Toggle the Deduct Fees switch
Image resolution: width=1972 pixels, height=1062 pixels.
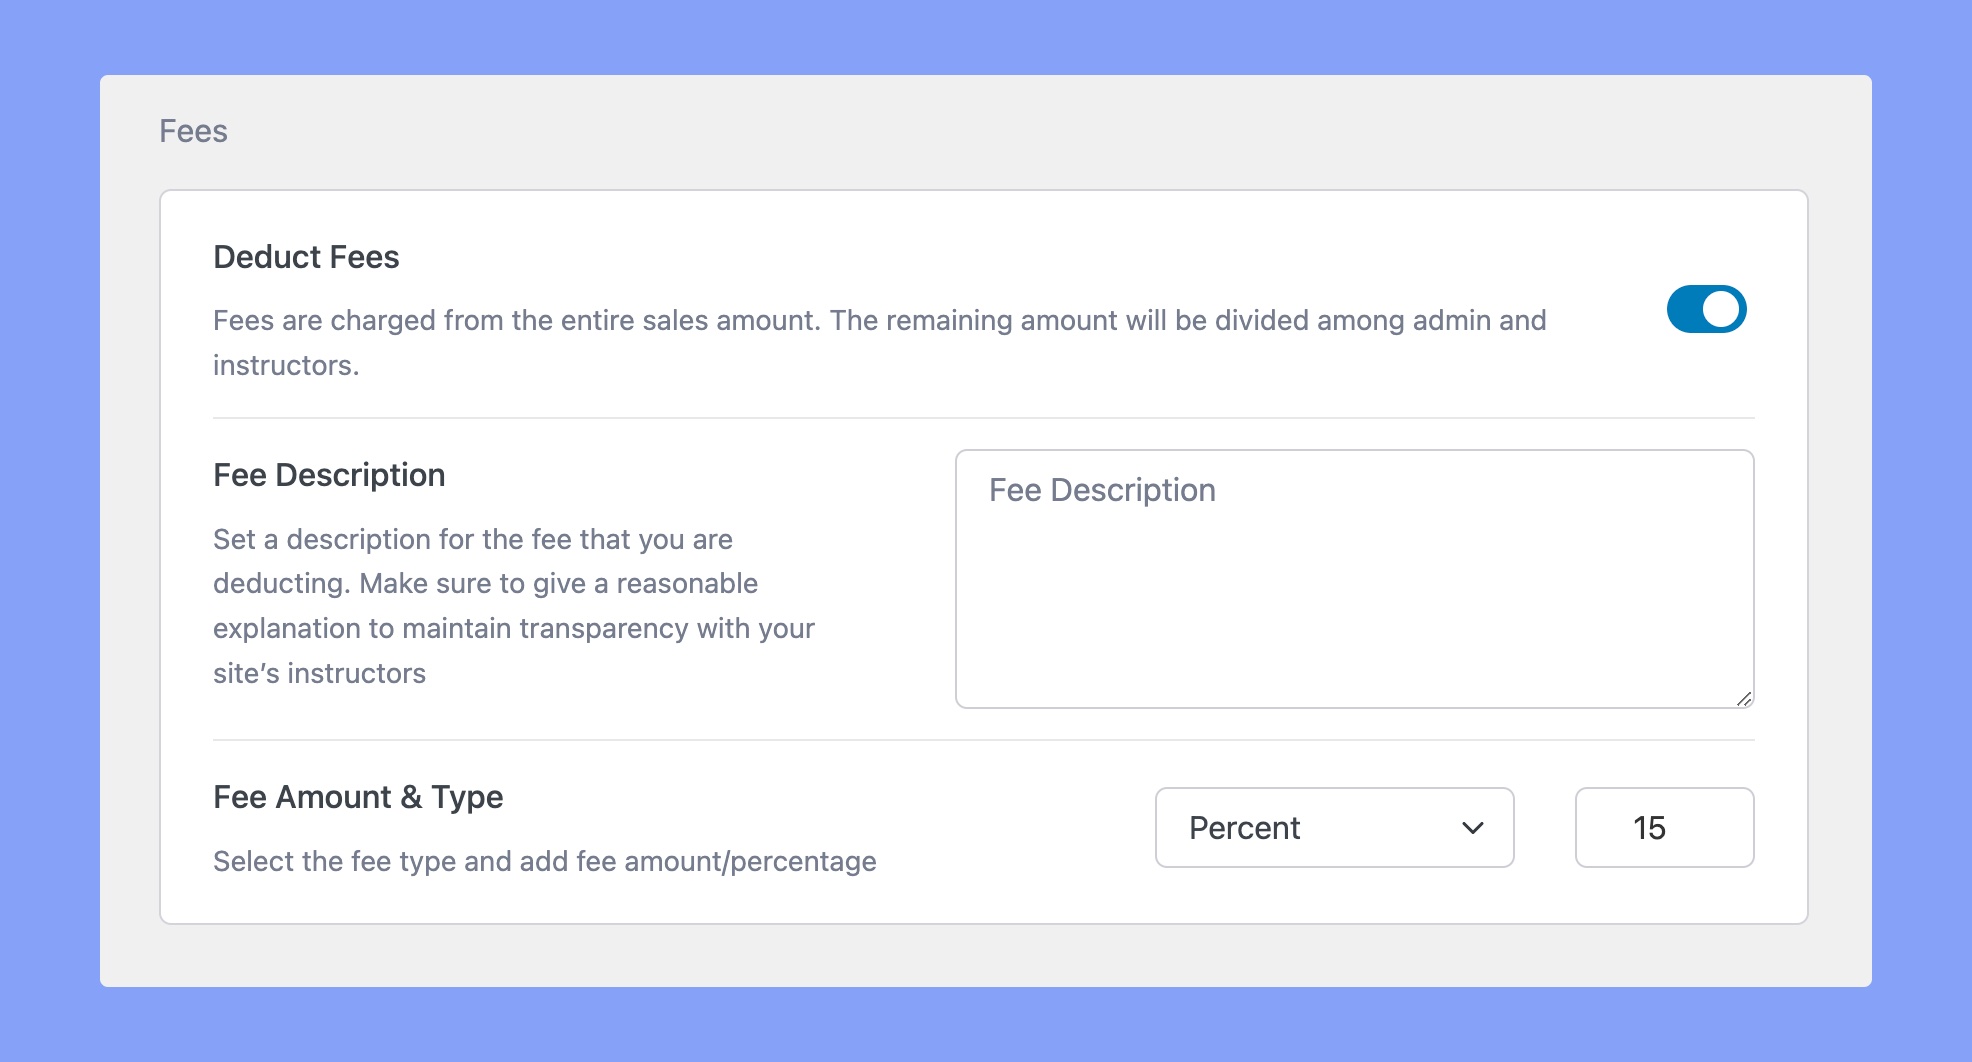click(1706, 309)
